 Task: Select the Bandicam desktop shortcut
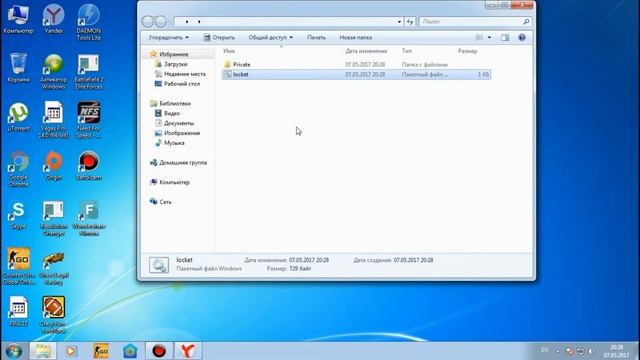[89, 165]
